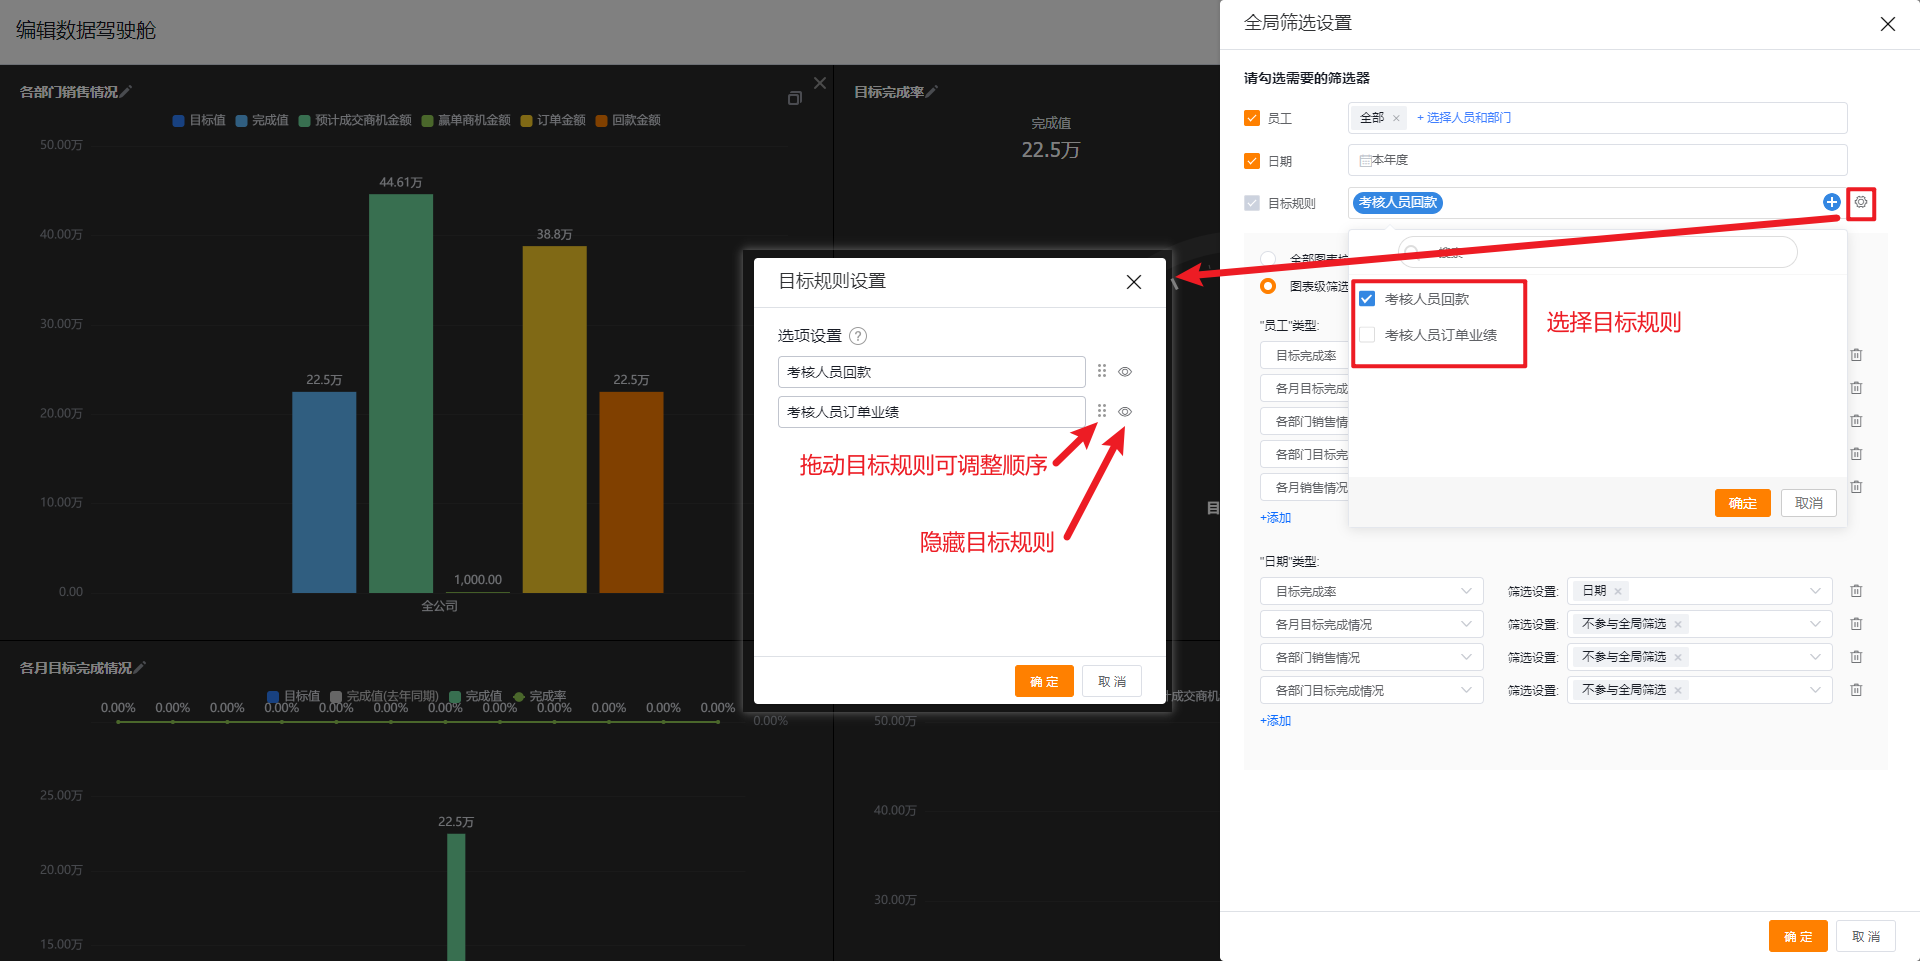
Task: Check 考核人员订单业绩 option
Action: (x=1367, y=335)
